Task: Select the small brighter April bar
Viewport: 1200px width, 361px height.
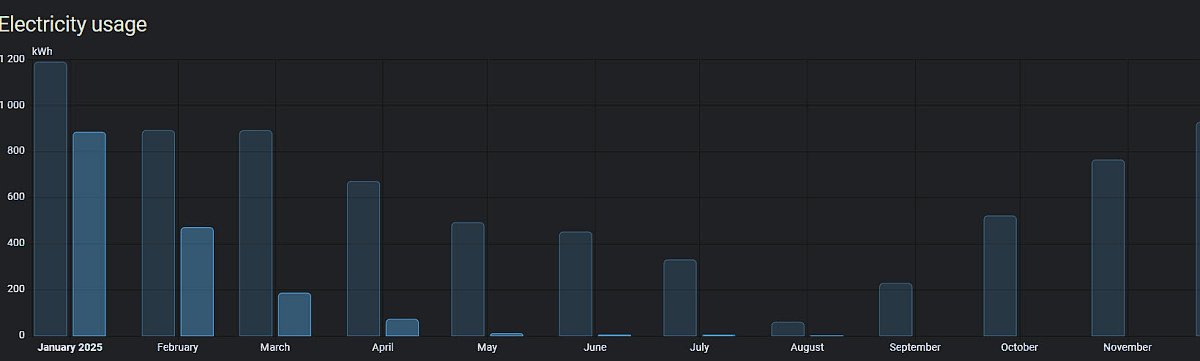Action: coord(402,328)
